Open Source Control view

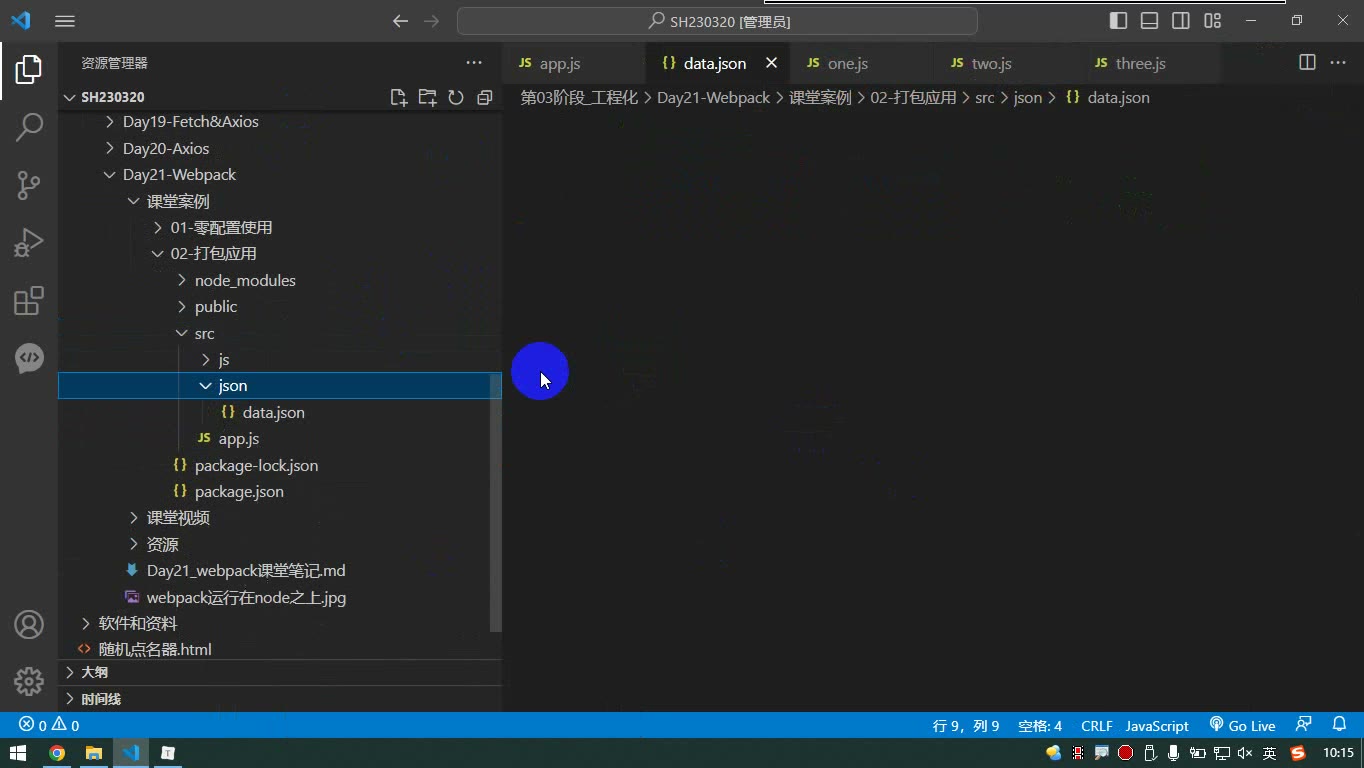pyautogui.click(x=29, y=185)
